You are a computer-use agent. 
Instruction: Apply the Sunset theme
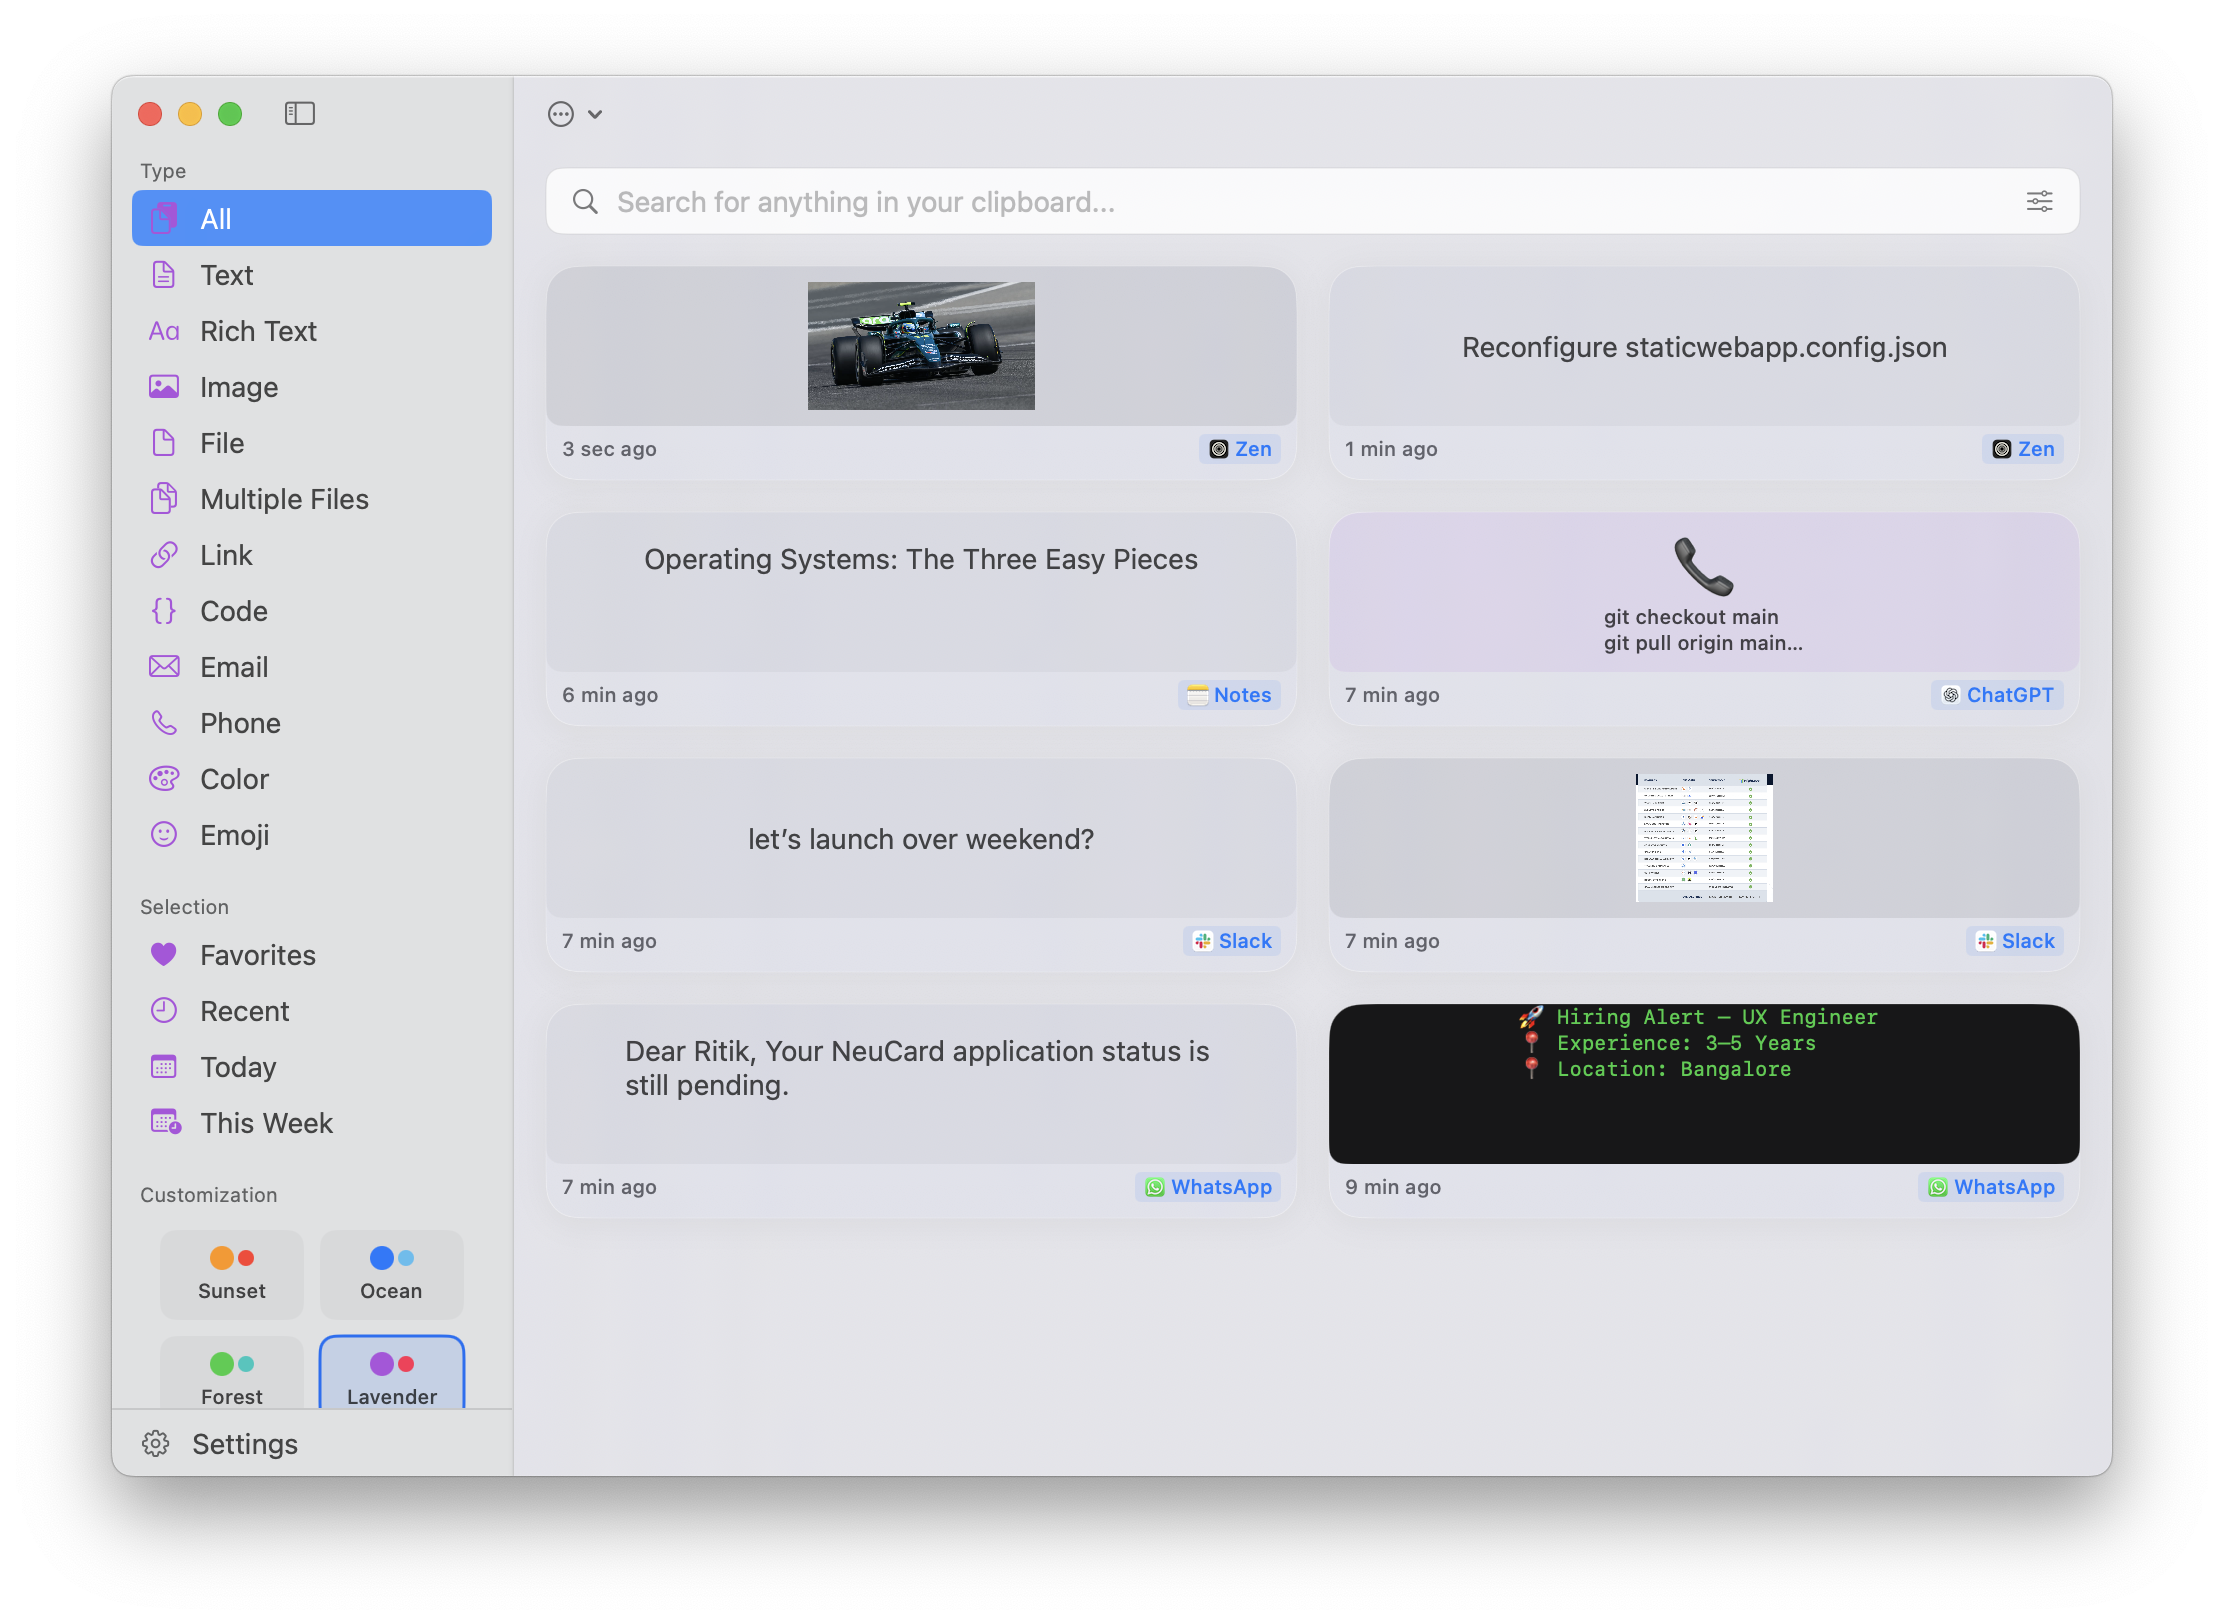[231, 1274]
